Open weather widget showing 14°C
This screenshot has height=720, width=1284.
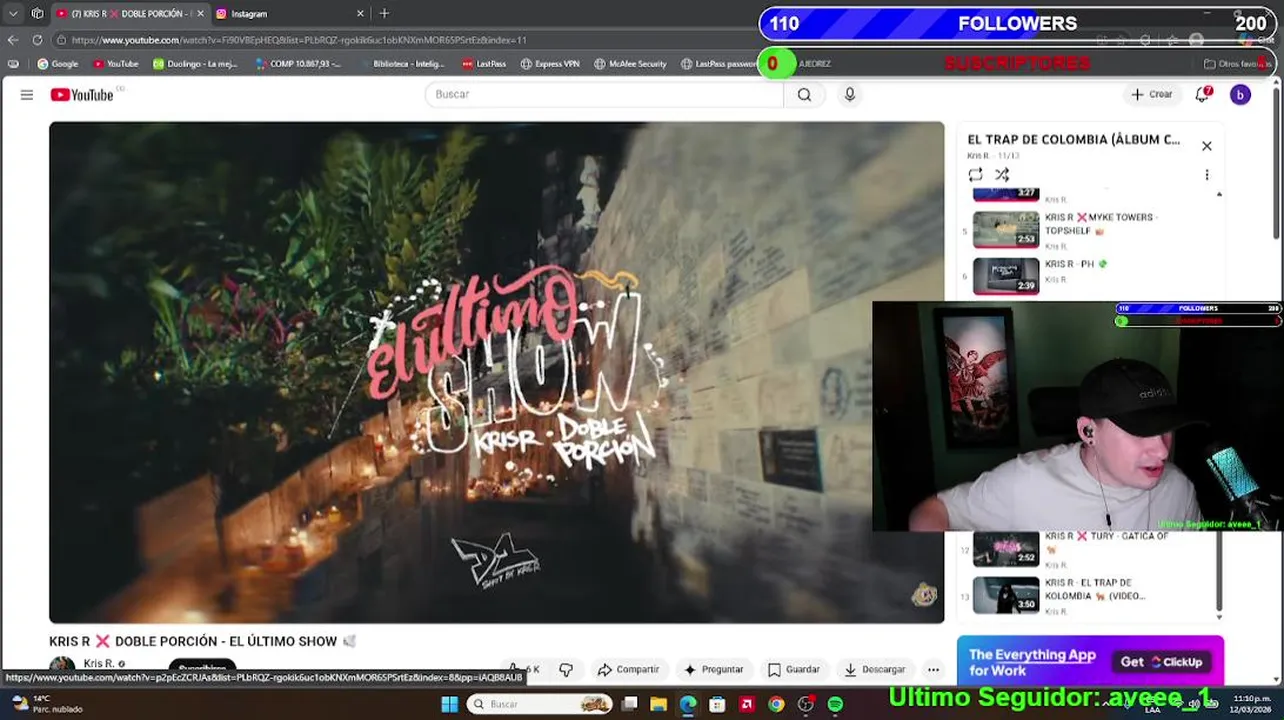(x=46, y=704)
